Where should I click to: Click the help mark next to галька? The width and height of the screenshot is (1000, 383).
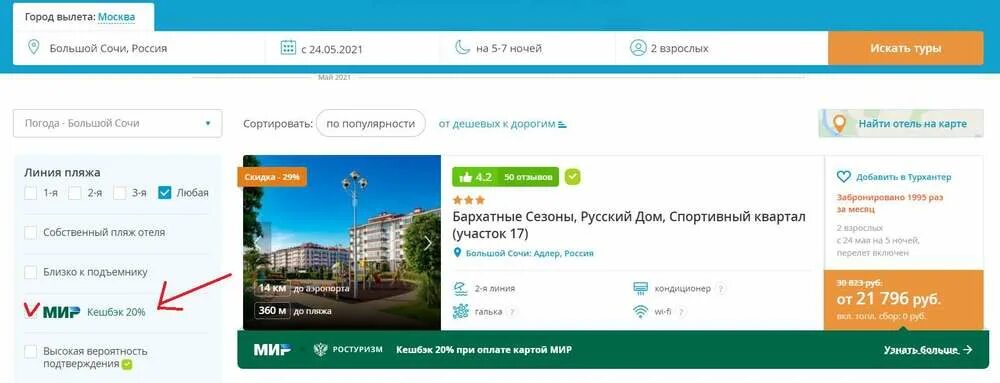click(512, 312)
